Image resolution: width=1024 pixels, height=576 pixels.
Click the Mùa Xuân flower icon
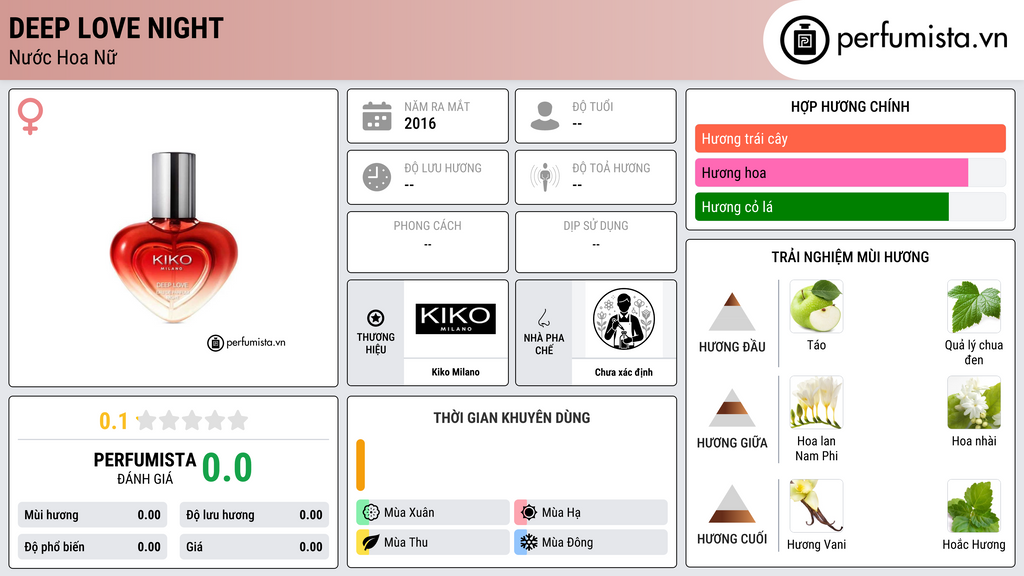tap(371, 513)
